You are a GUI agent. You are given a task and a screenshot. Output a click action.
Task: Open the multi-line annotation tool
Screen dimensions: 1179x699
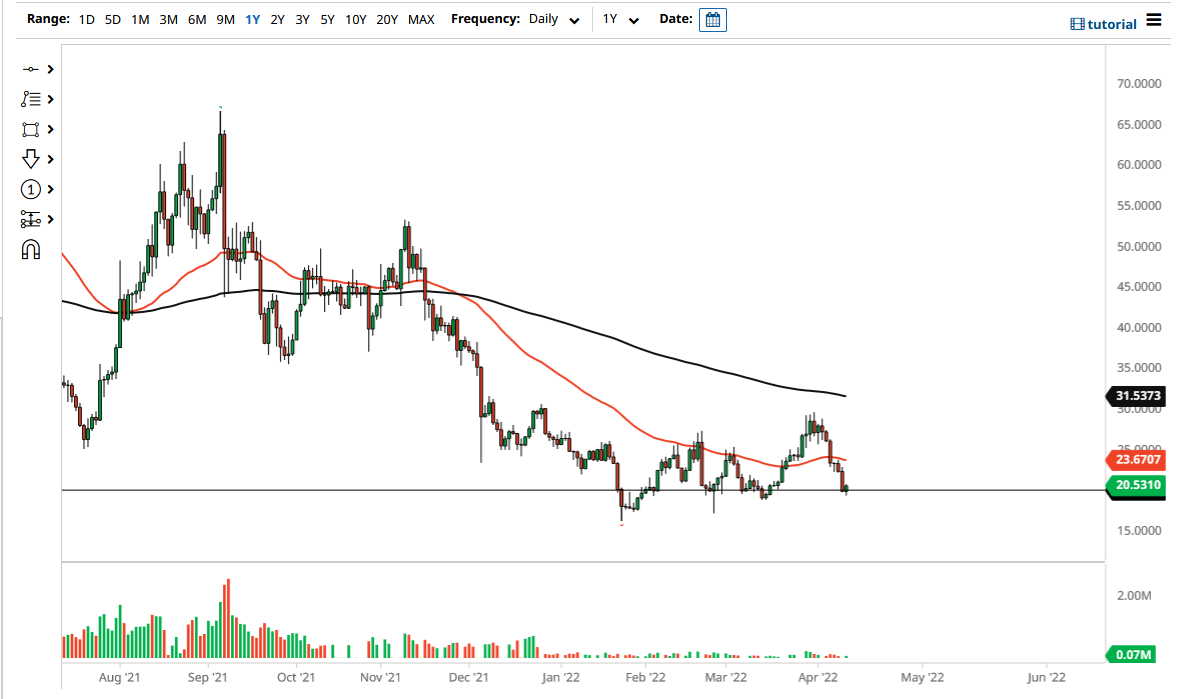coord(30,99)
